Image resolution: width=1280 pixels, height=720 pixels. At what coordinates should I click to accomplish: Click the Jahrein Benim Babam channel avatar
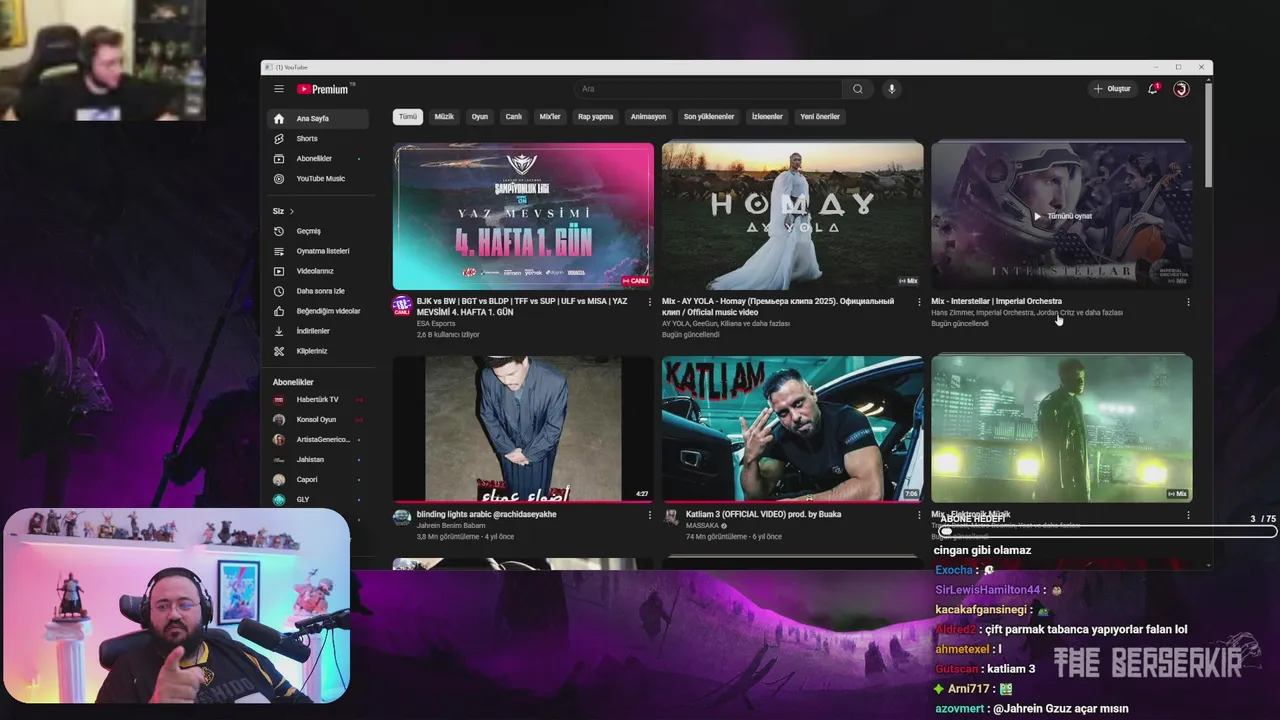coord(402,518)
